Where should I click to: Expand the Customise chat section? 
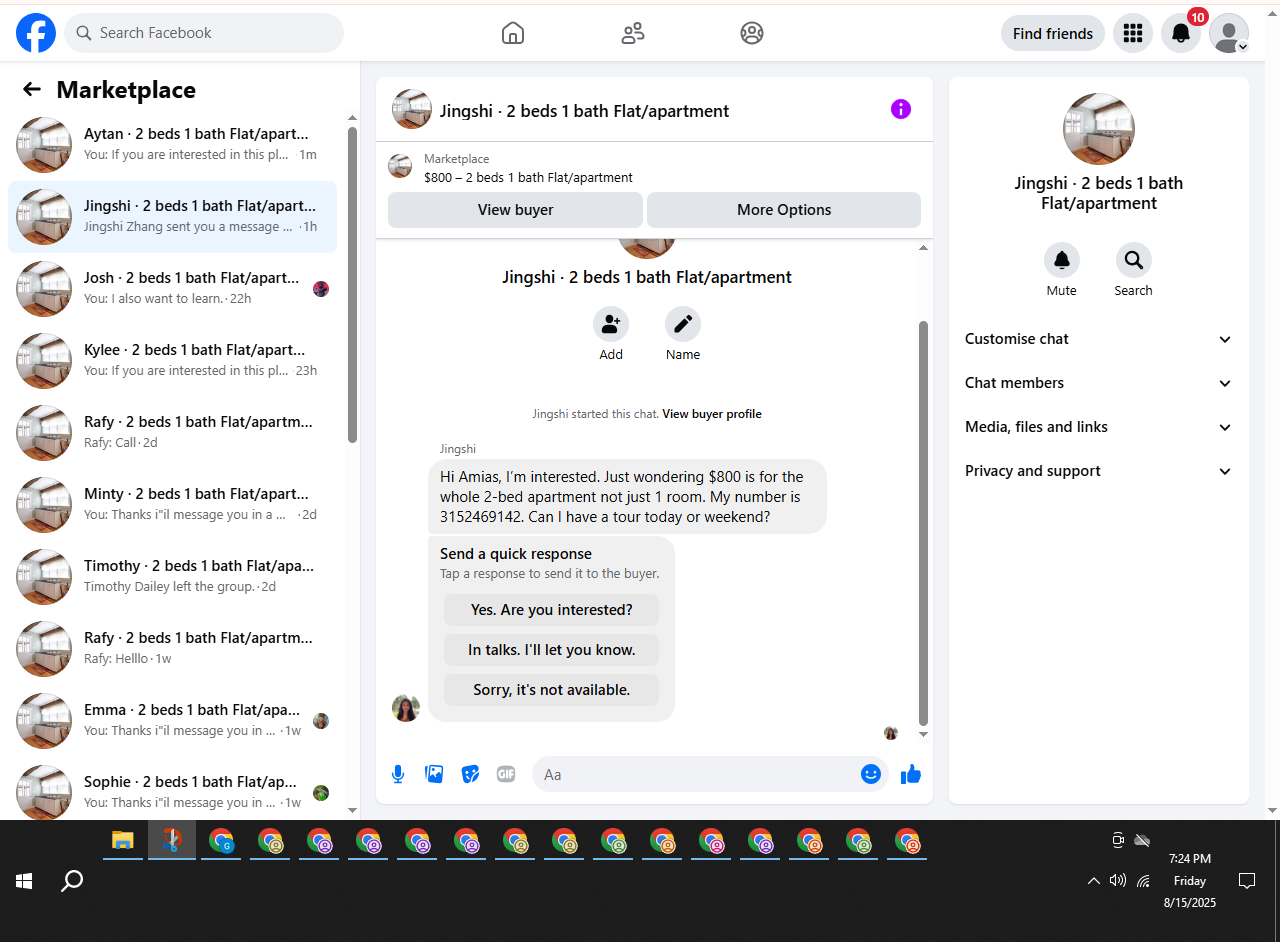1099,339
